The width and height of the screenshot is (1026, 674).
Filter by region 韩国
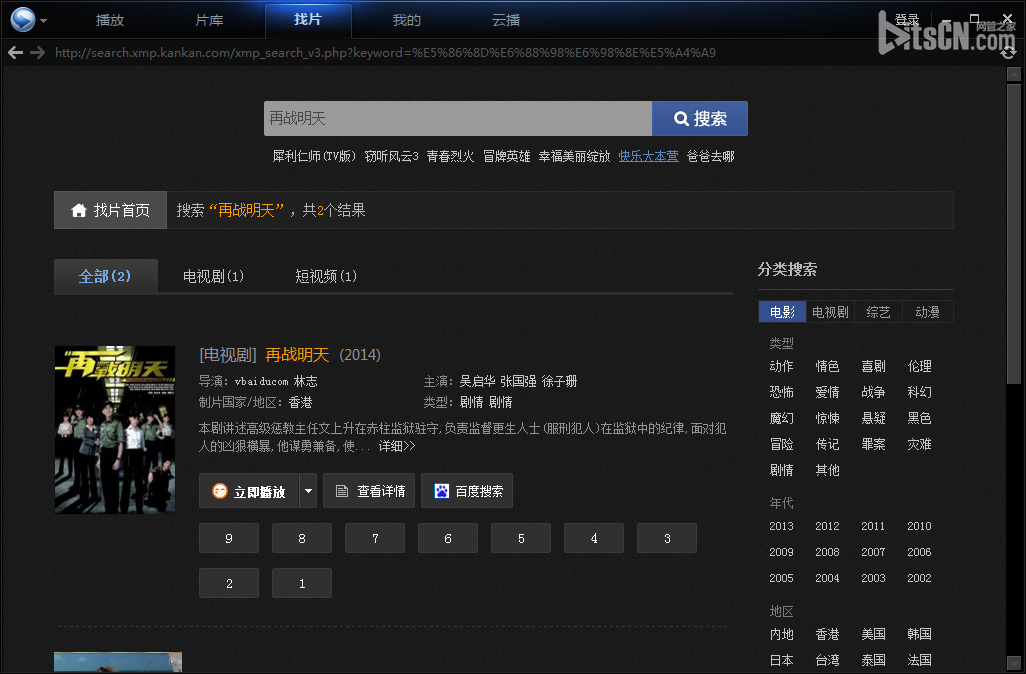919,634
